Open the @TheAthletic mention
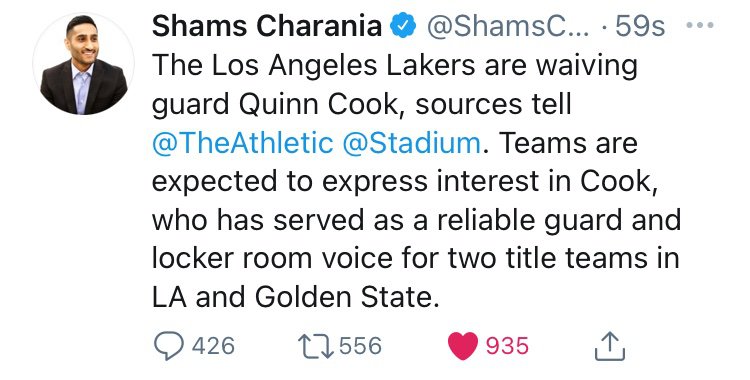The image size is (750, 380). click(243, 143)
